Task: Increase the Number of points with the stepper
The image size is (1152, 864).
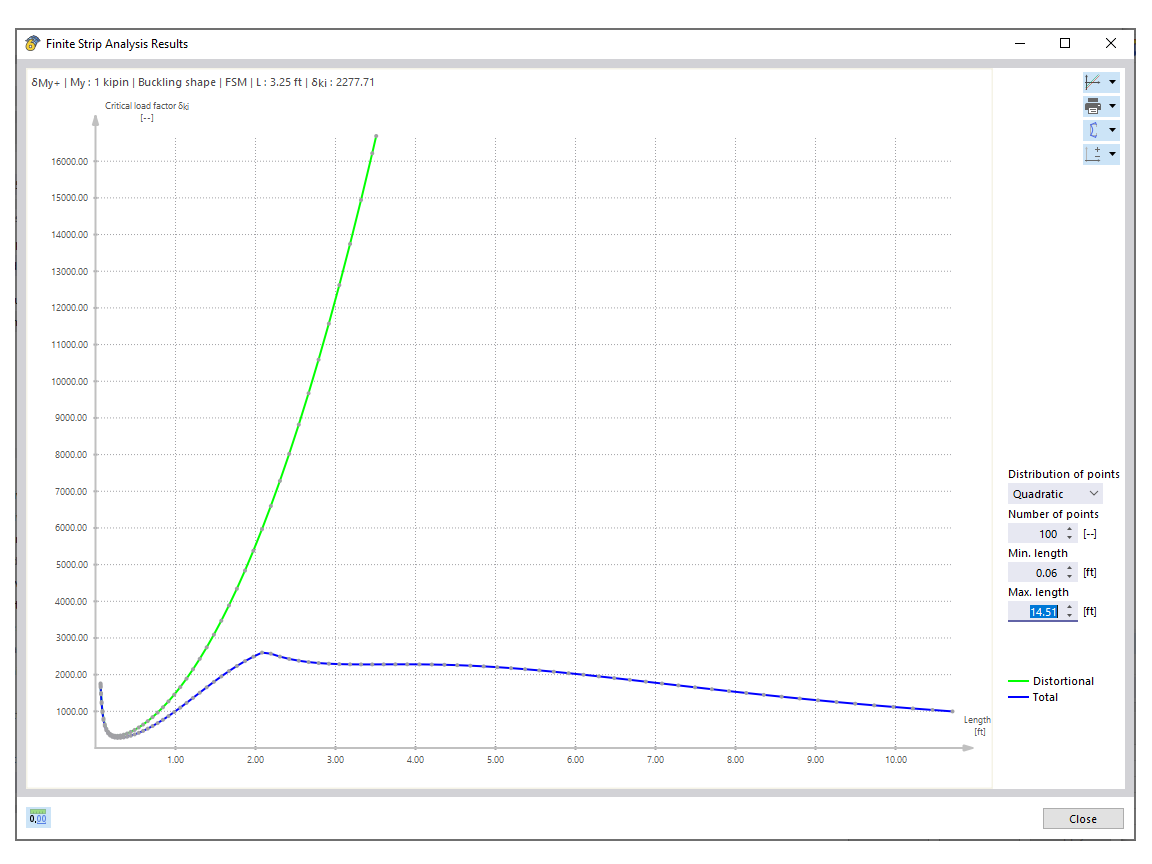Action: (1070, 529)
